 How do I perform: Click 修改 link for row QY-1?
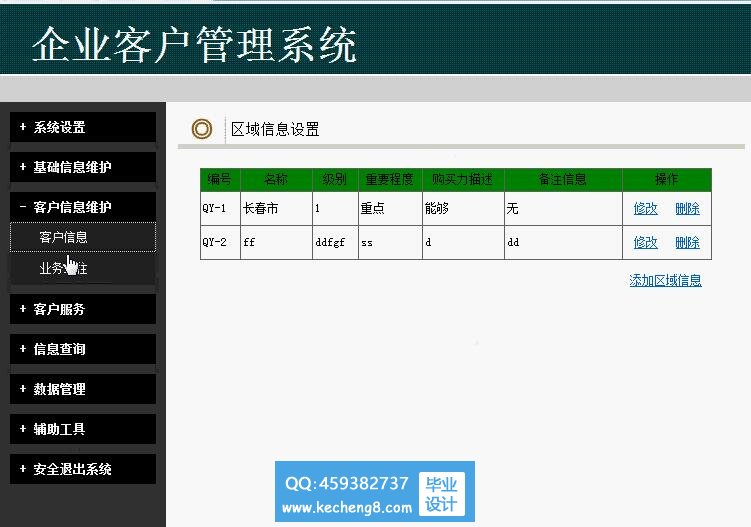[645, 208]
